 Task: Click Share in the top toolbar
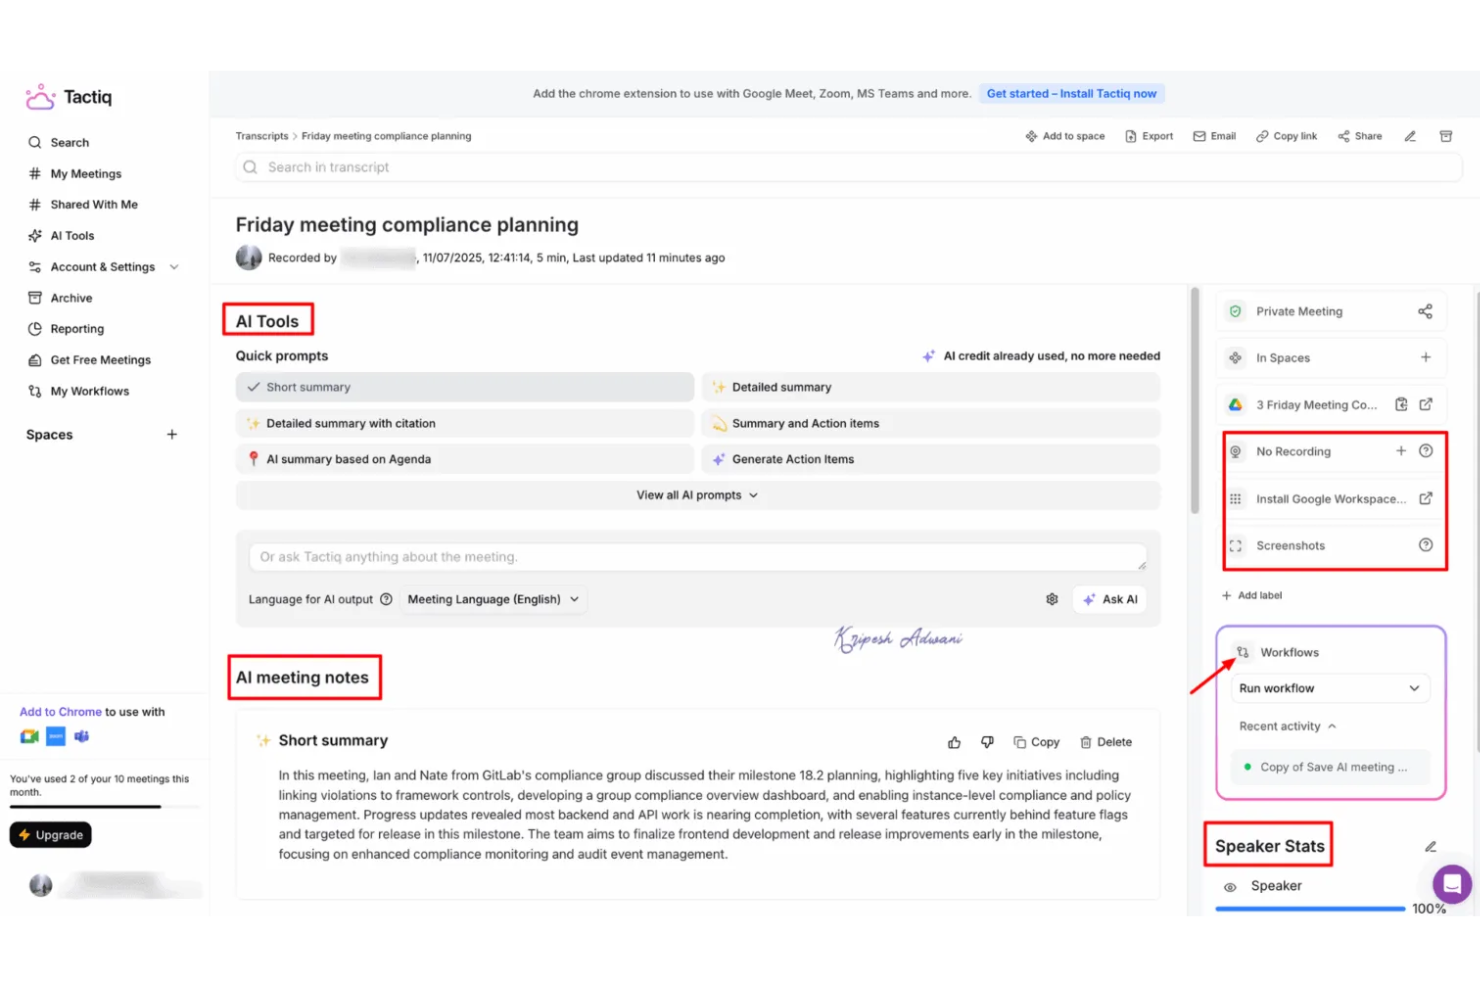1360,136
